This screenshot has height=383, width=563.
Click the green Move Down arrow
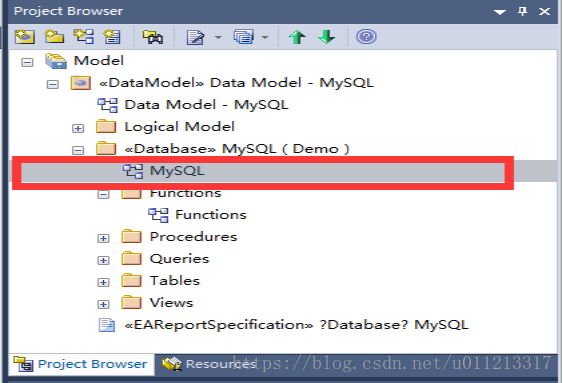click(x=327, y=37)
